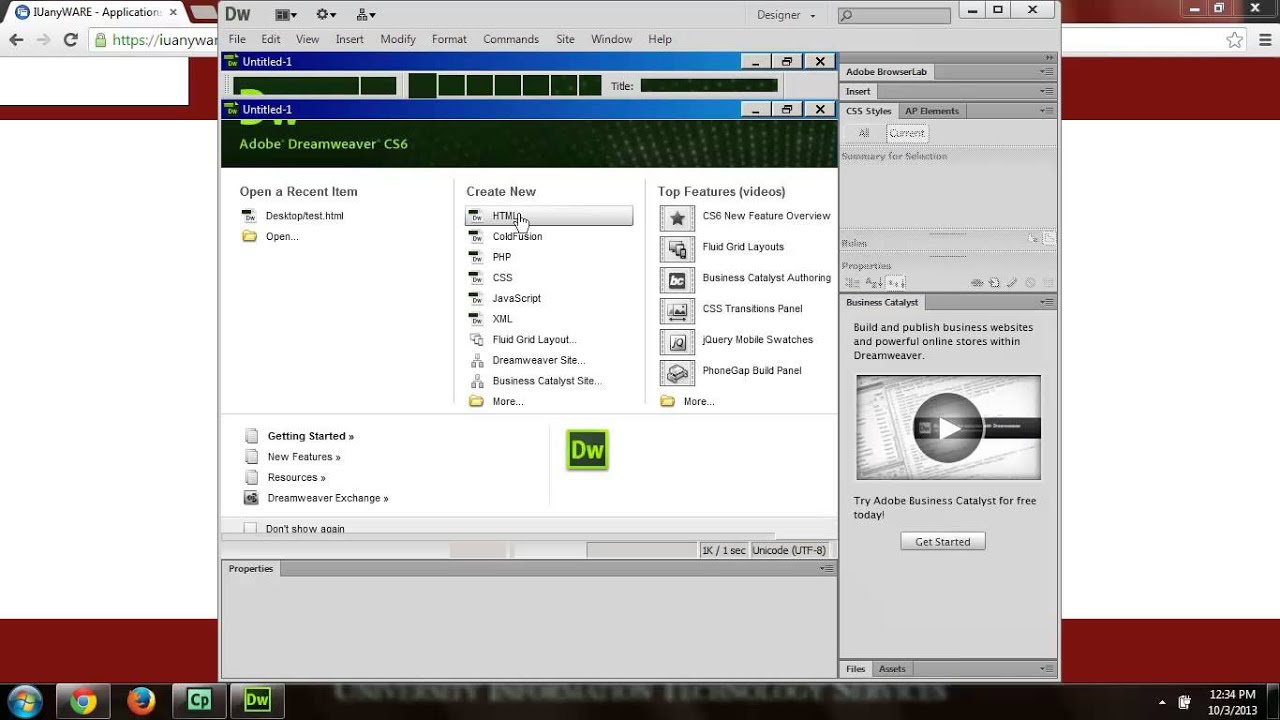Image resolution: width=1280 pixels, height=720 pixels.
Task: Click the Fluid Grid Layout document icon
Action: [x=477, y=340]
